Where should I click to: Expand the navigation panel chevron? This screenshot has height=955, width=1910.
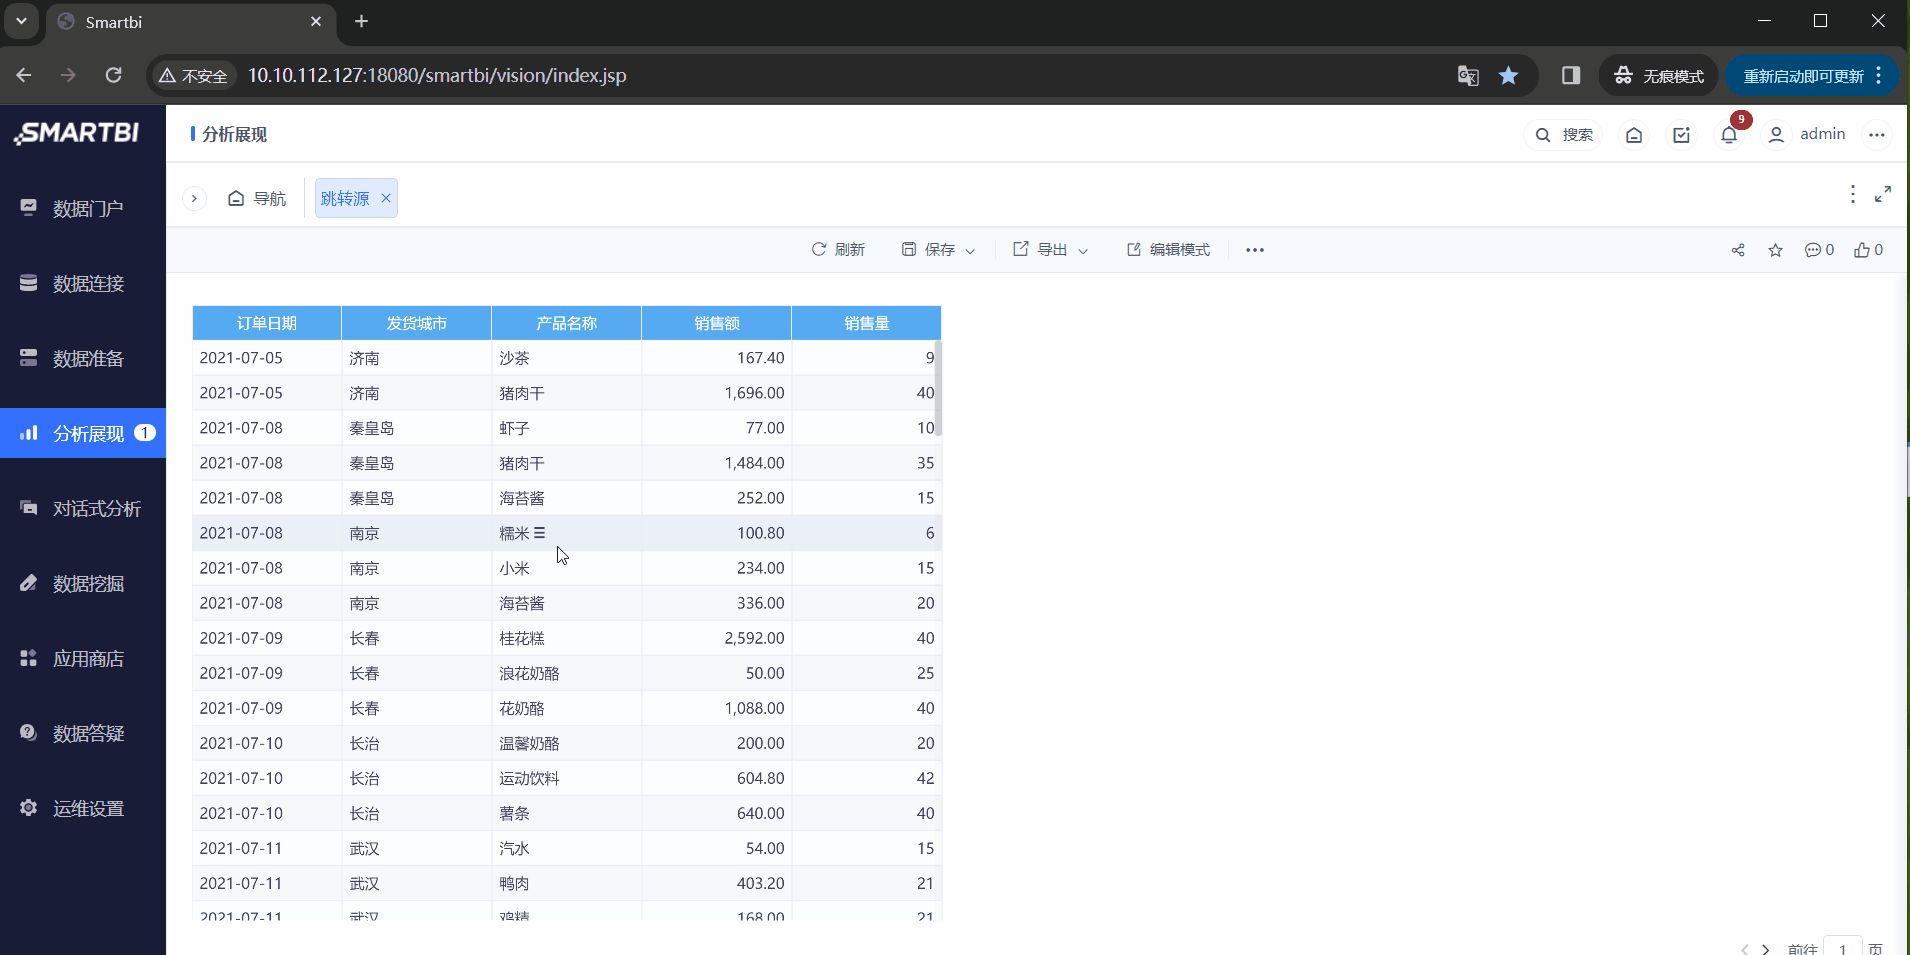[194, 198]
